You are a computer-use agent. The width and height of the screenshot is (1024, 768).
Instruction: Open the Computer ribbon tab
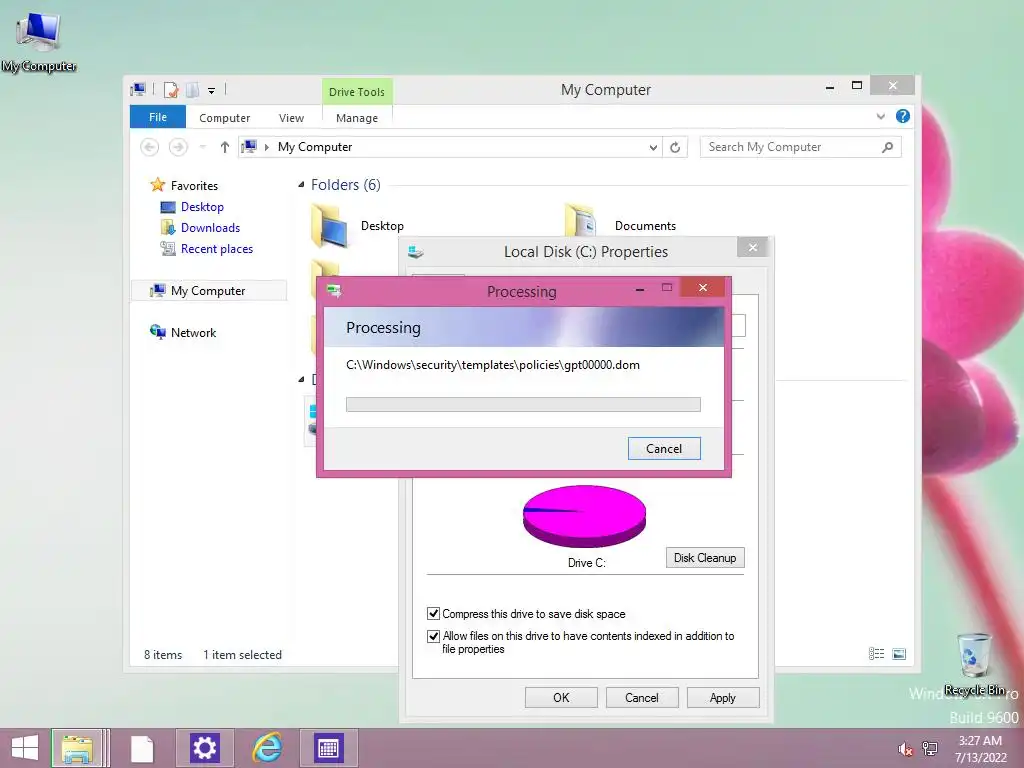[x=225, y=118]
